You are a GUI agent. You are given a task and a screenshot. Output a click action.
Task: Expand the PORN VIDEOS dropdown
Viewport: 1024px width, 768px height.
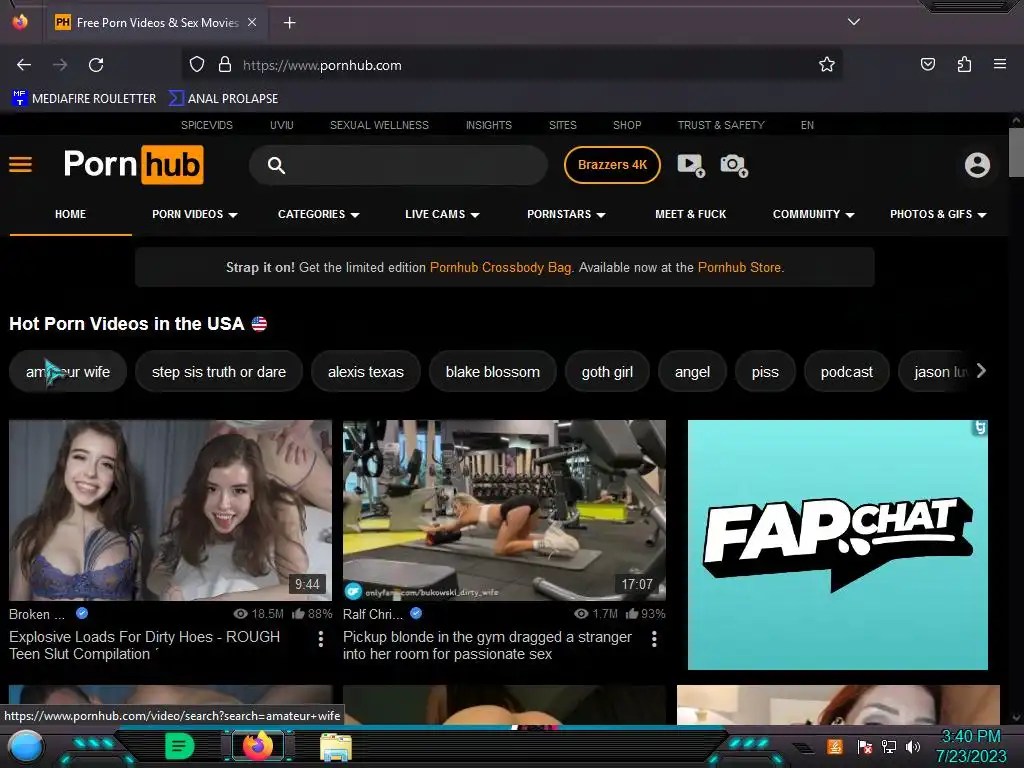pyautogui.click(x=195, y=214)
